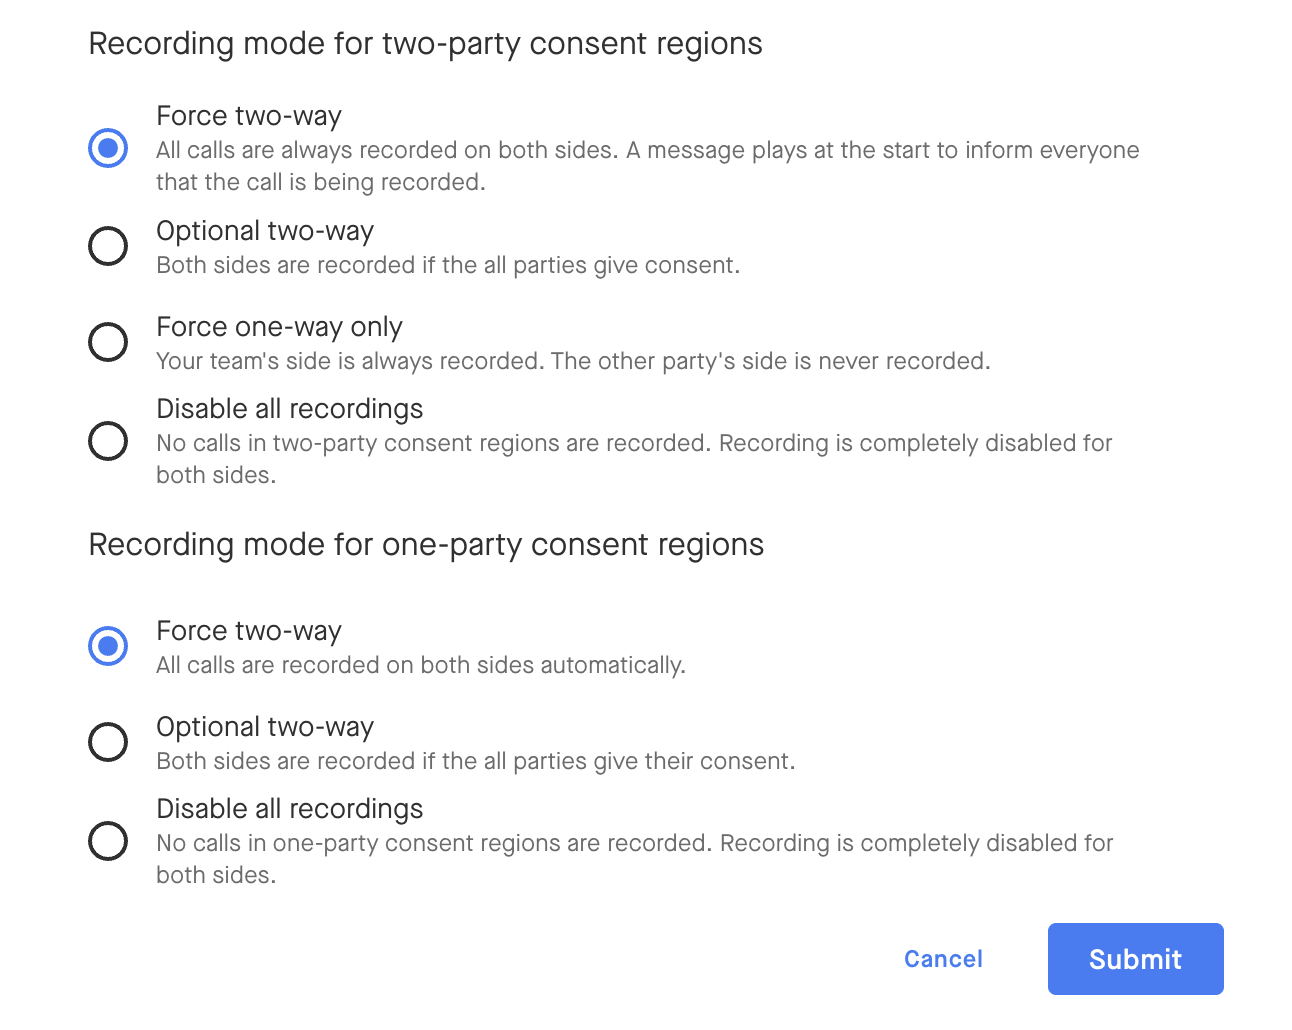Select Force two-way radio for two-party regions
The width and height of the screenshot is (1292, 1030).
[108, 148]
